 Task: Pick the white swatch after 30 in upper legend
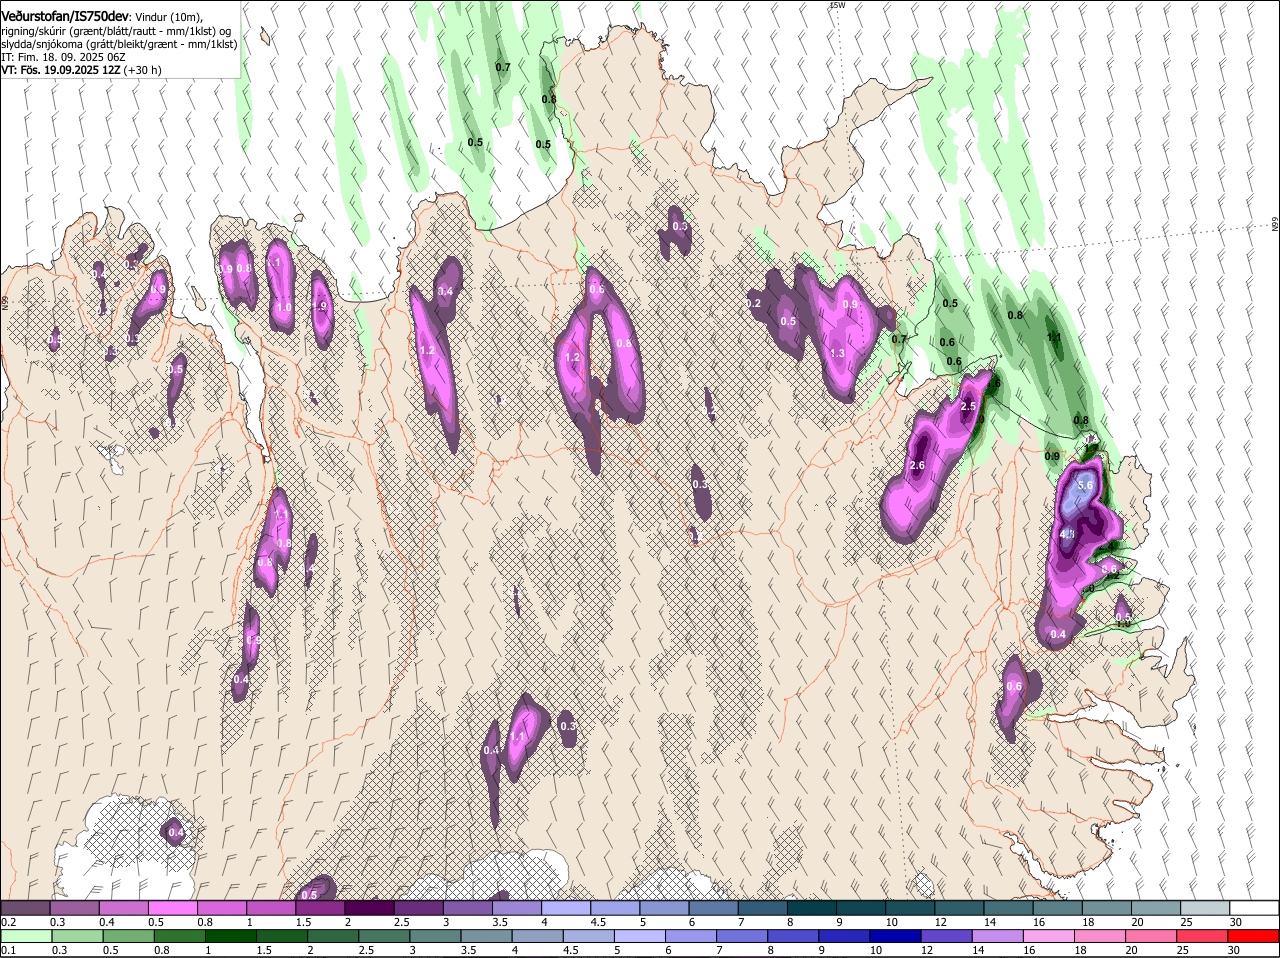click(x=1255, y=908)
